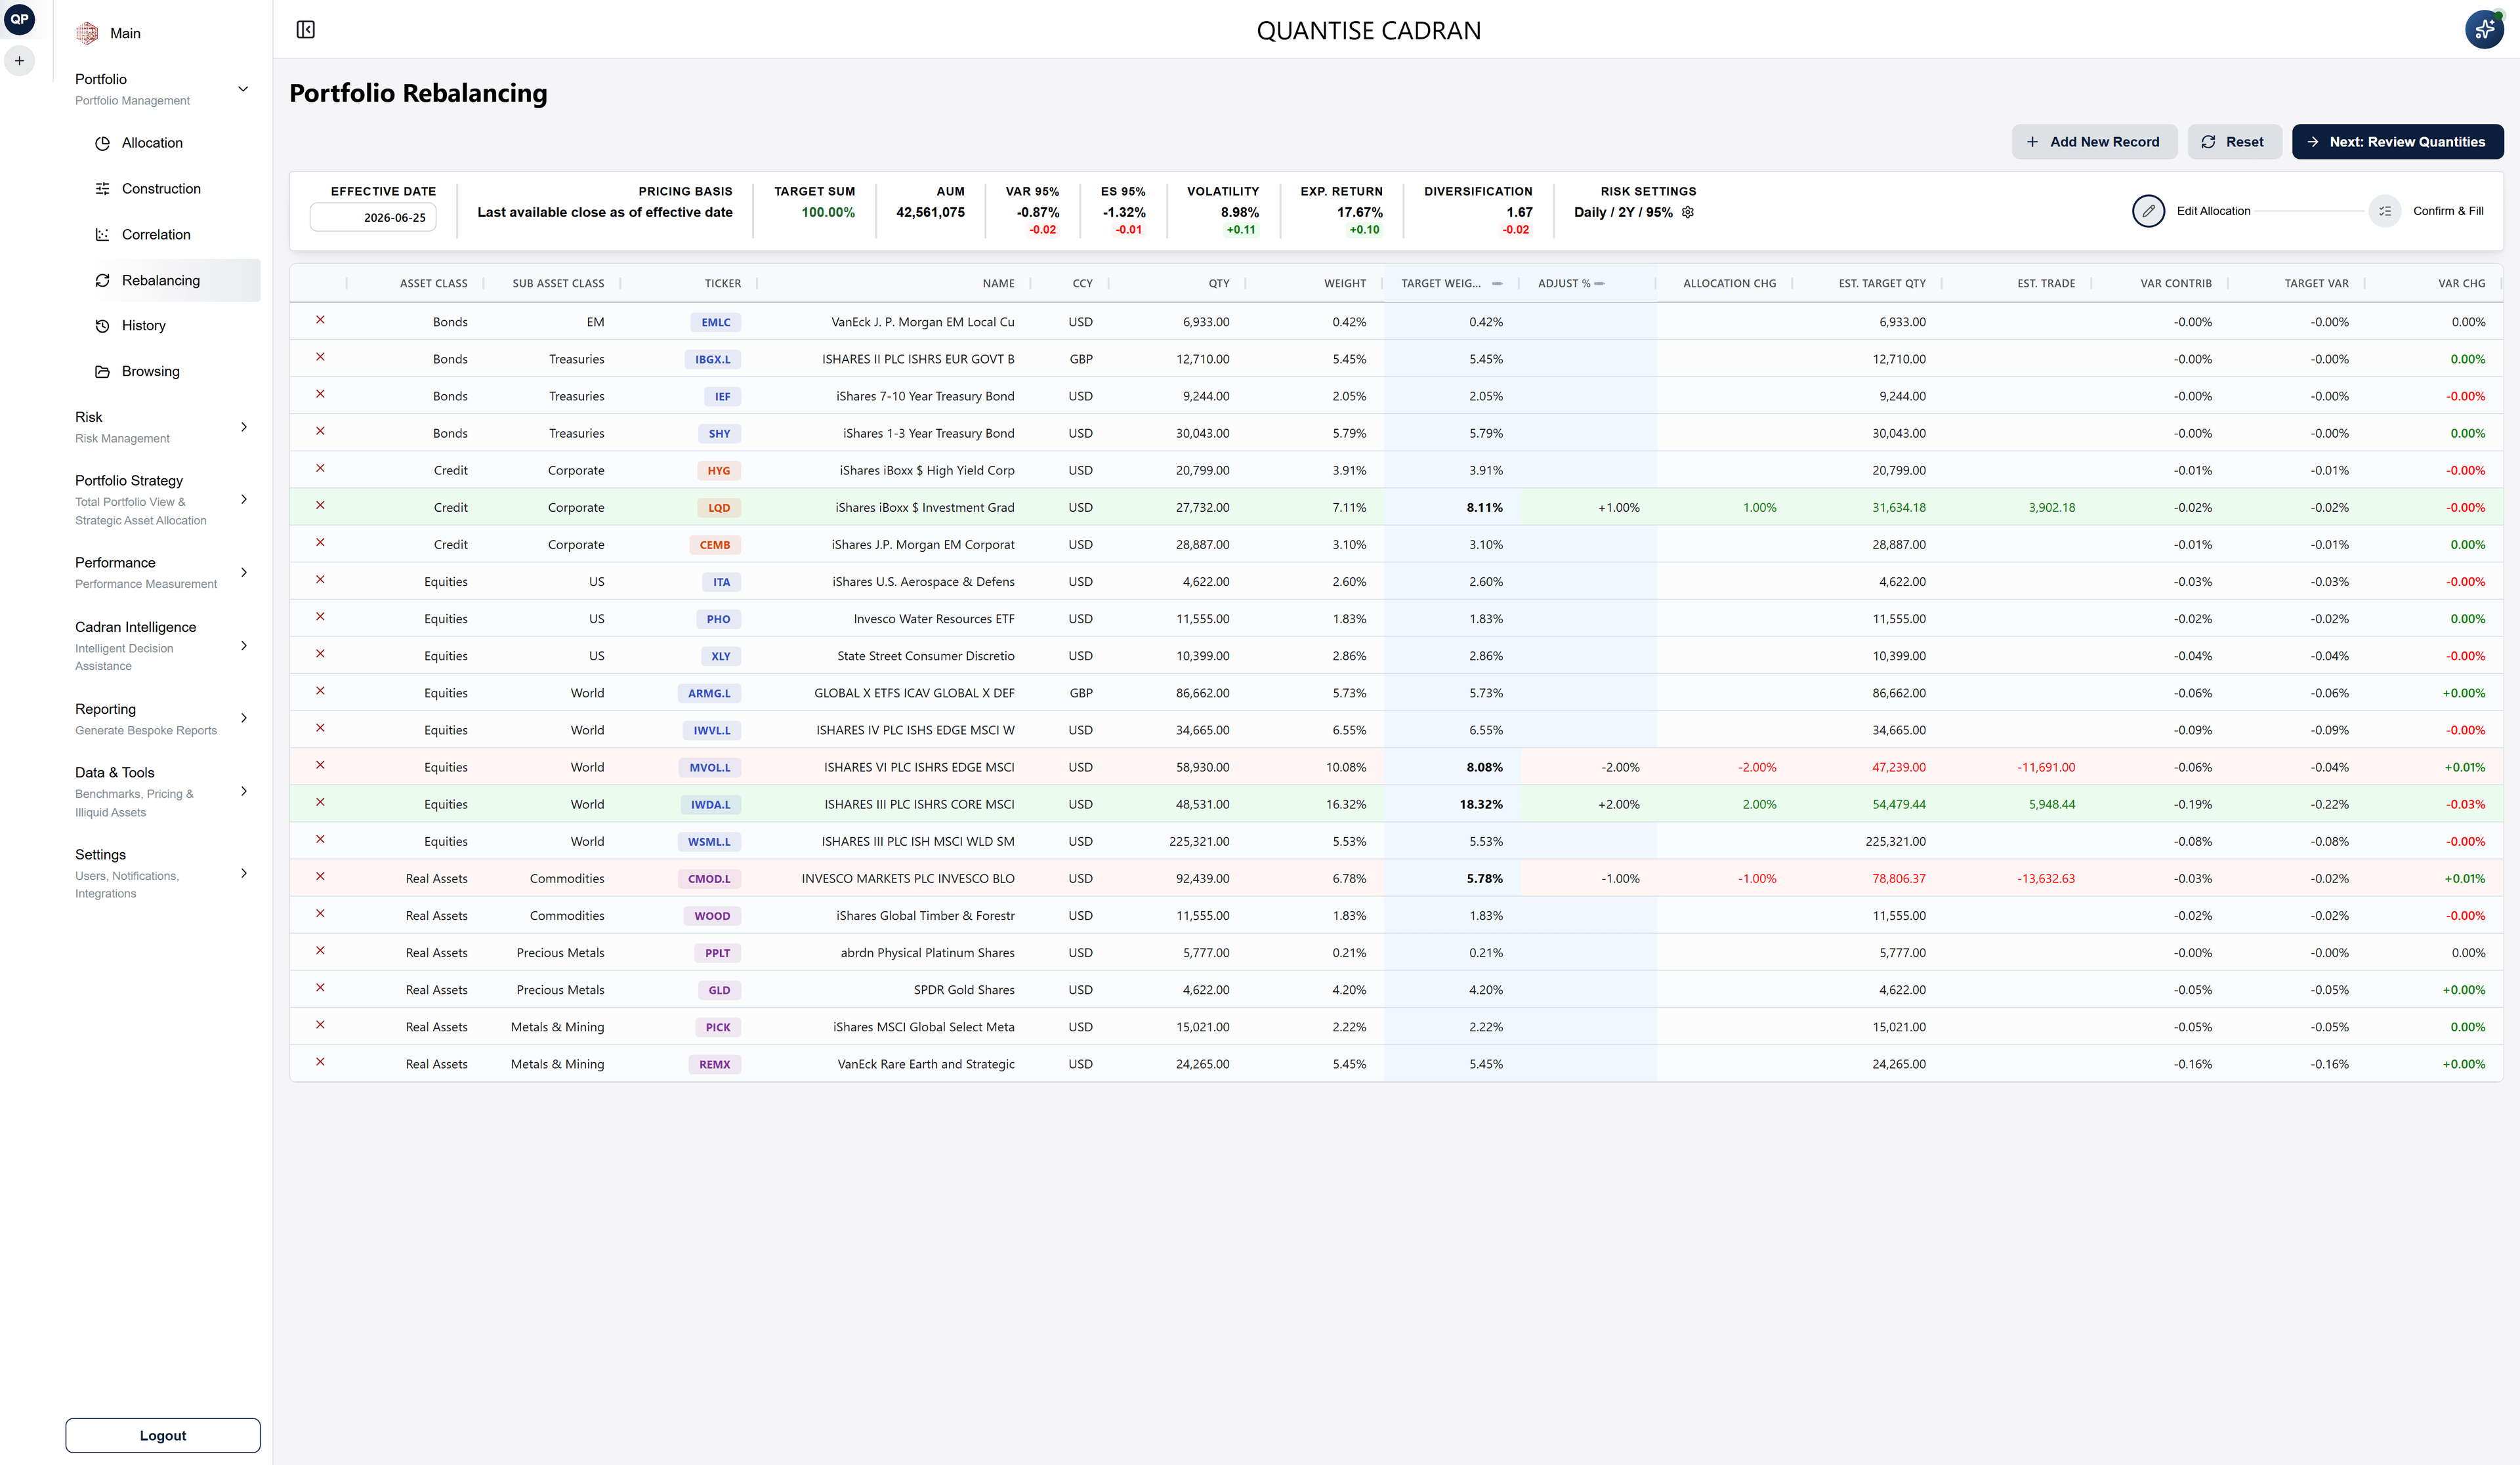Click the effective date field 2026-06-25
Image resolution: width=2520 pixels, height=1465 pixels.
click(373, 217)
